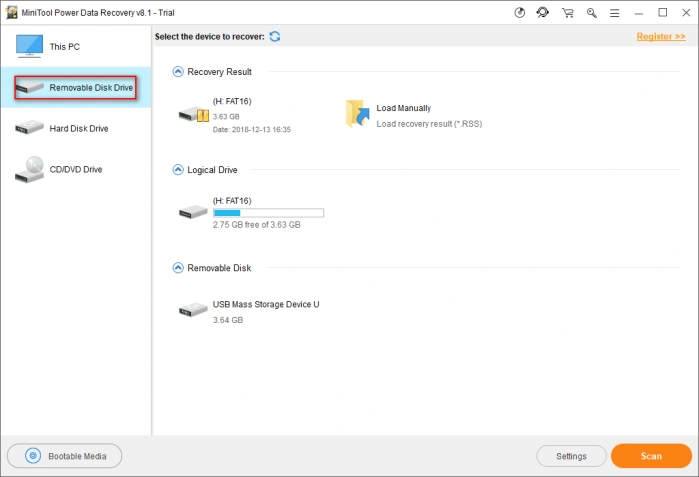The image size is (699, 477).
Task: Close the MiniTool window
Action: pos(687,12)
